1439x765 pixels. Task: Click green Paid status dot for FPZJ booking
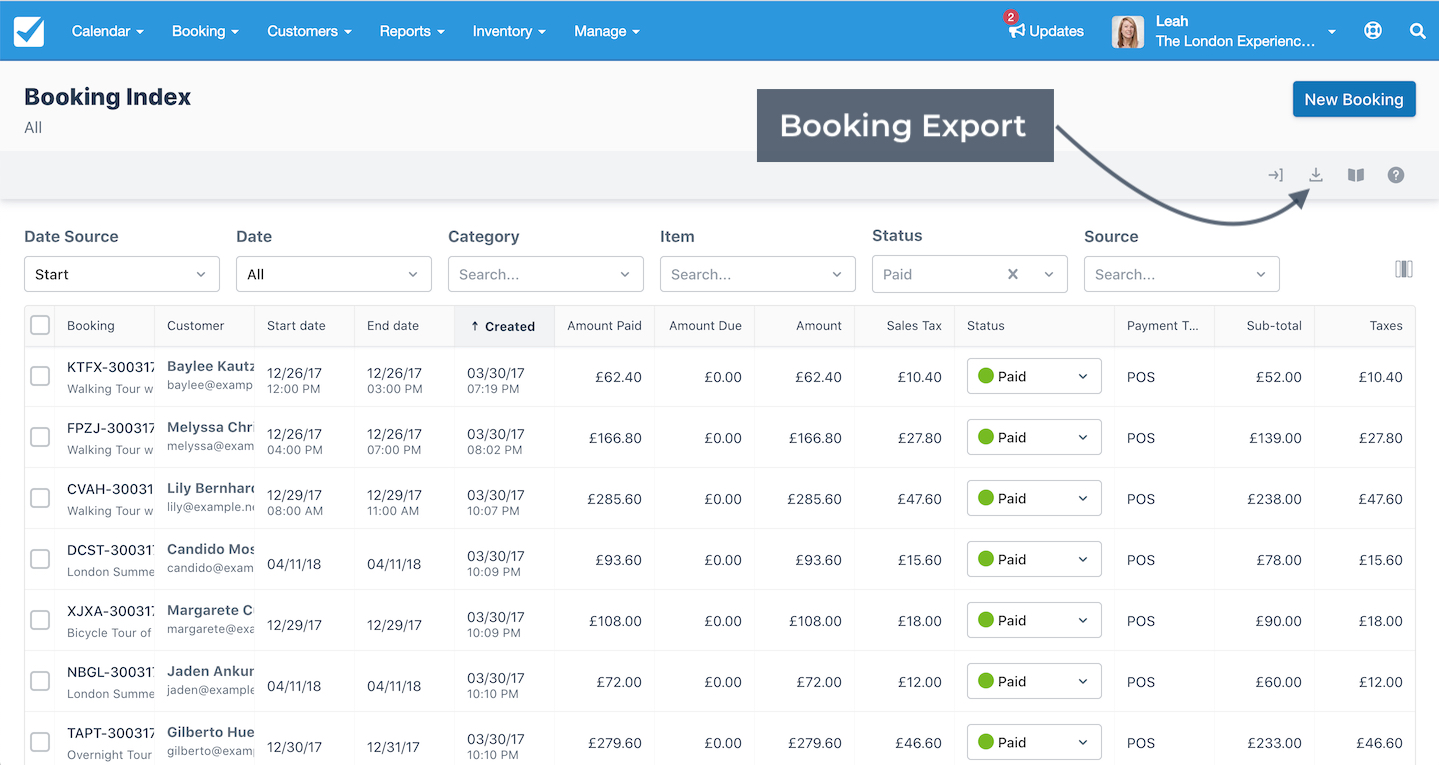click(x=985, y=437)
